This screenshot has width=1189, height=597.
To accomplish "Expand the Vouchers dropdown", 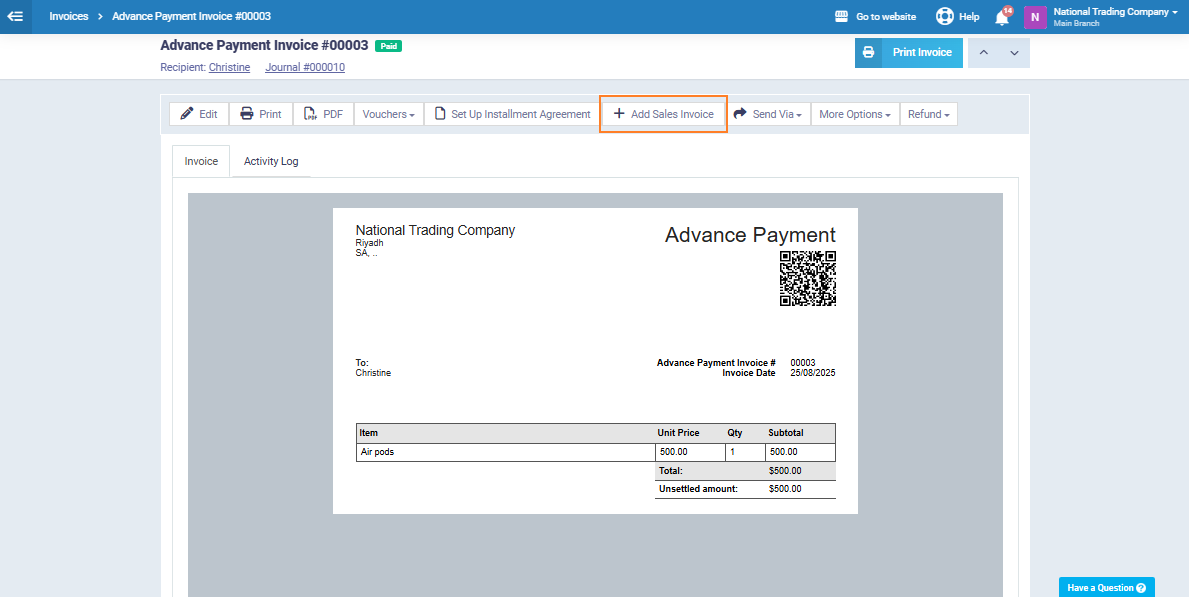I will pyautogui.click(x=388, y=114).
